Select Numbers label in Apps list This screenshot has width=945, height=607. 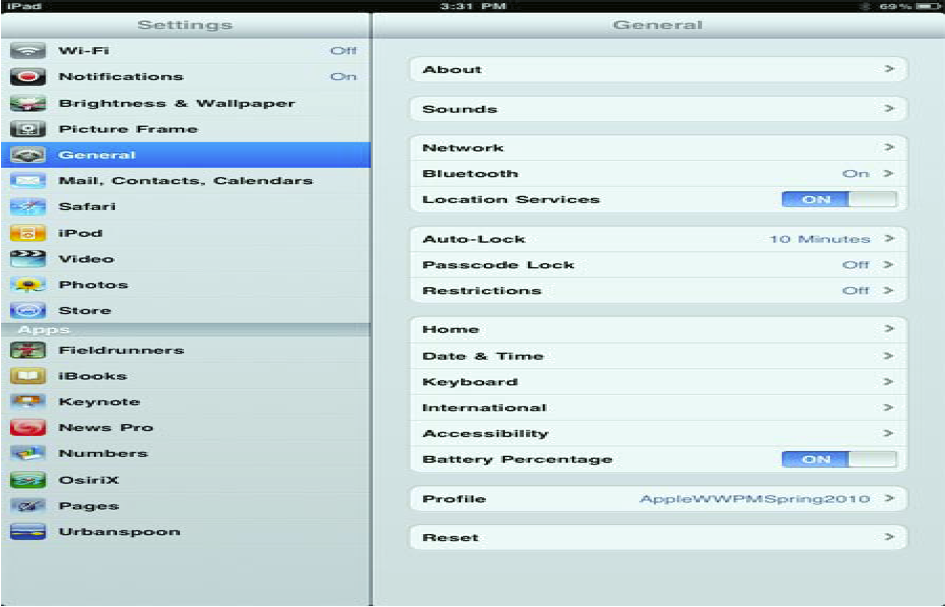[103, 453]
